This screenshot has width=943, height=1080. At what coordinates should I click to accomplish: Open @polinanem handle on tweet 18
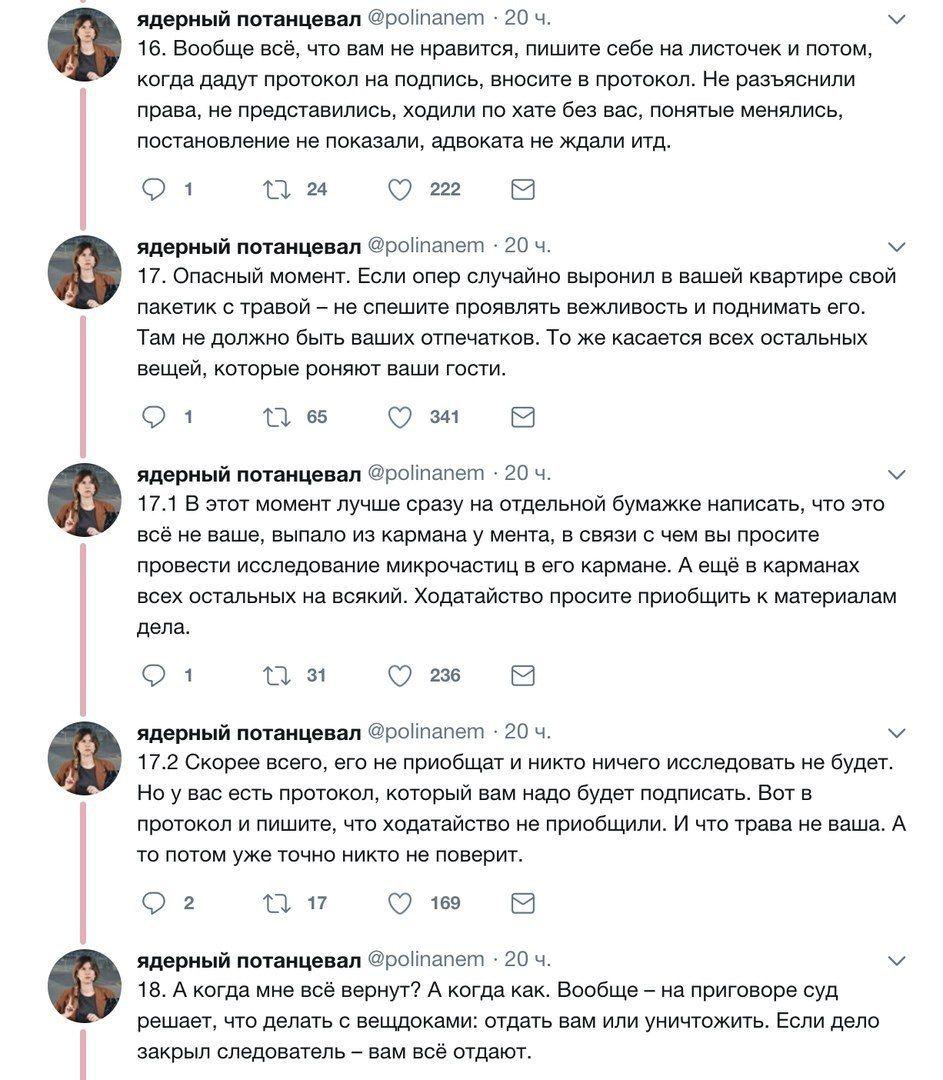pyautogui.click(x=426, y=959)
